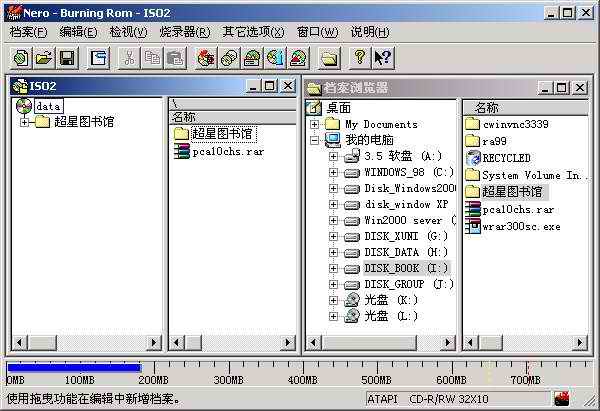
Task: Select the disk_window XP drive row
Action: [x=396, y=204]
